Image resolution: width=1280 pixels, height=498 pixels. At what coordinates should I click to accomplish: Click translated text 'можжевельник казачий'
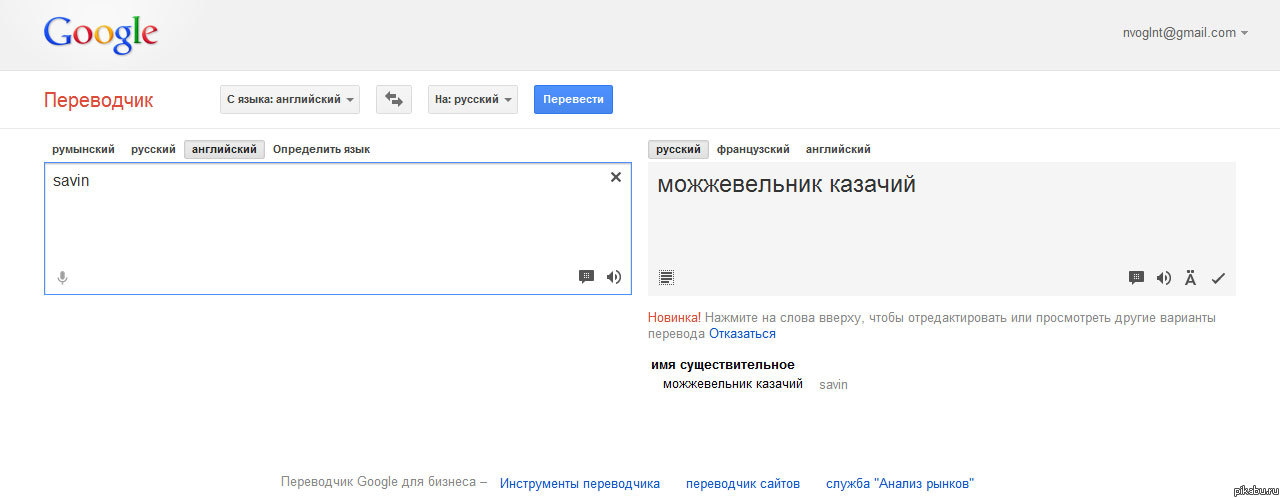pyautogui.click(x=786, y=185)
